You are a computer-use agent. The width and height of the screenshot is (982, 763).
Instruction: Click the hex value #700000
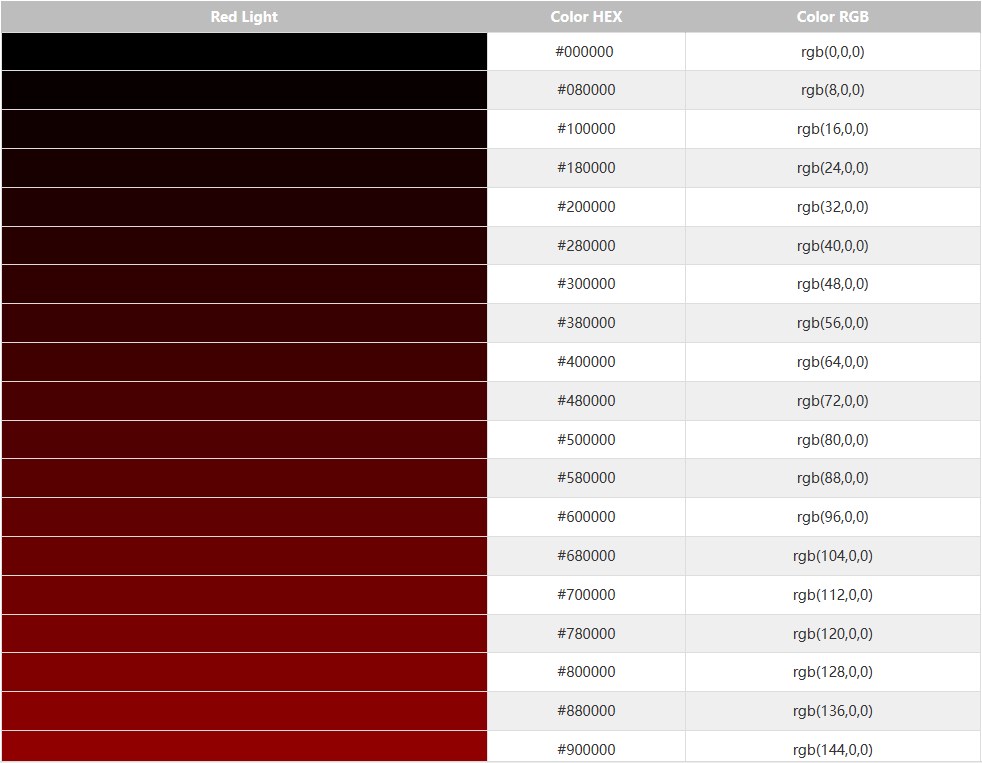(x=586, y=594)
